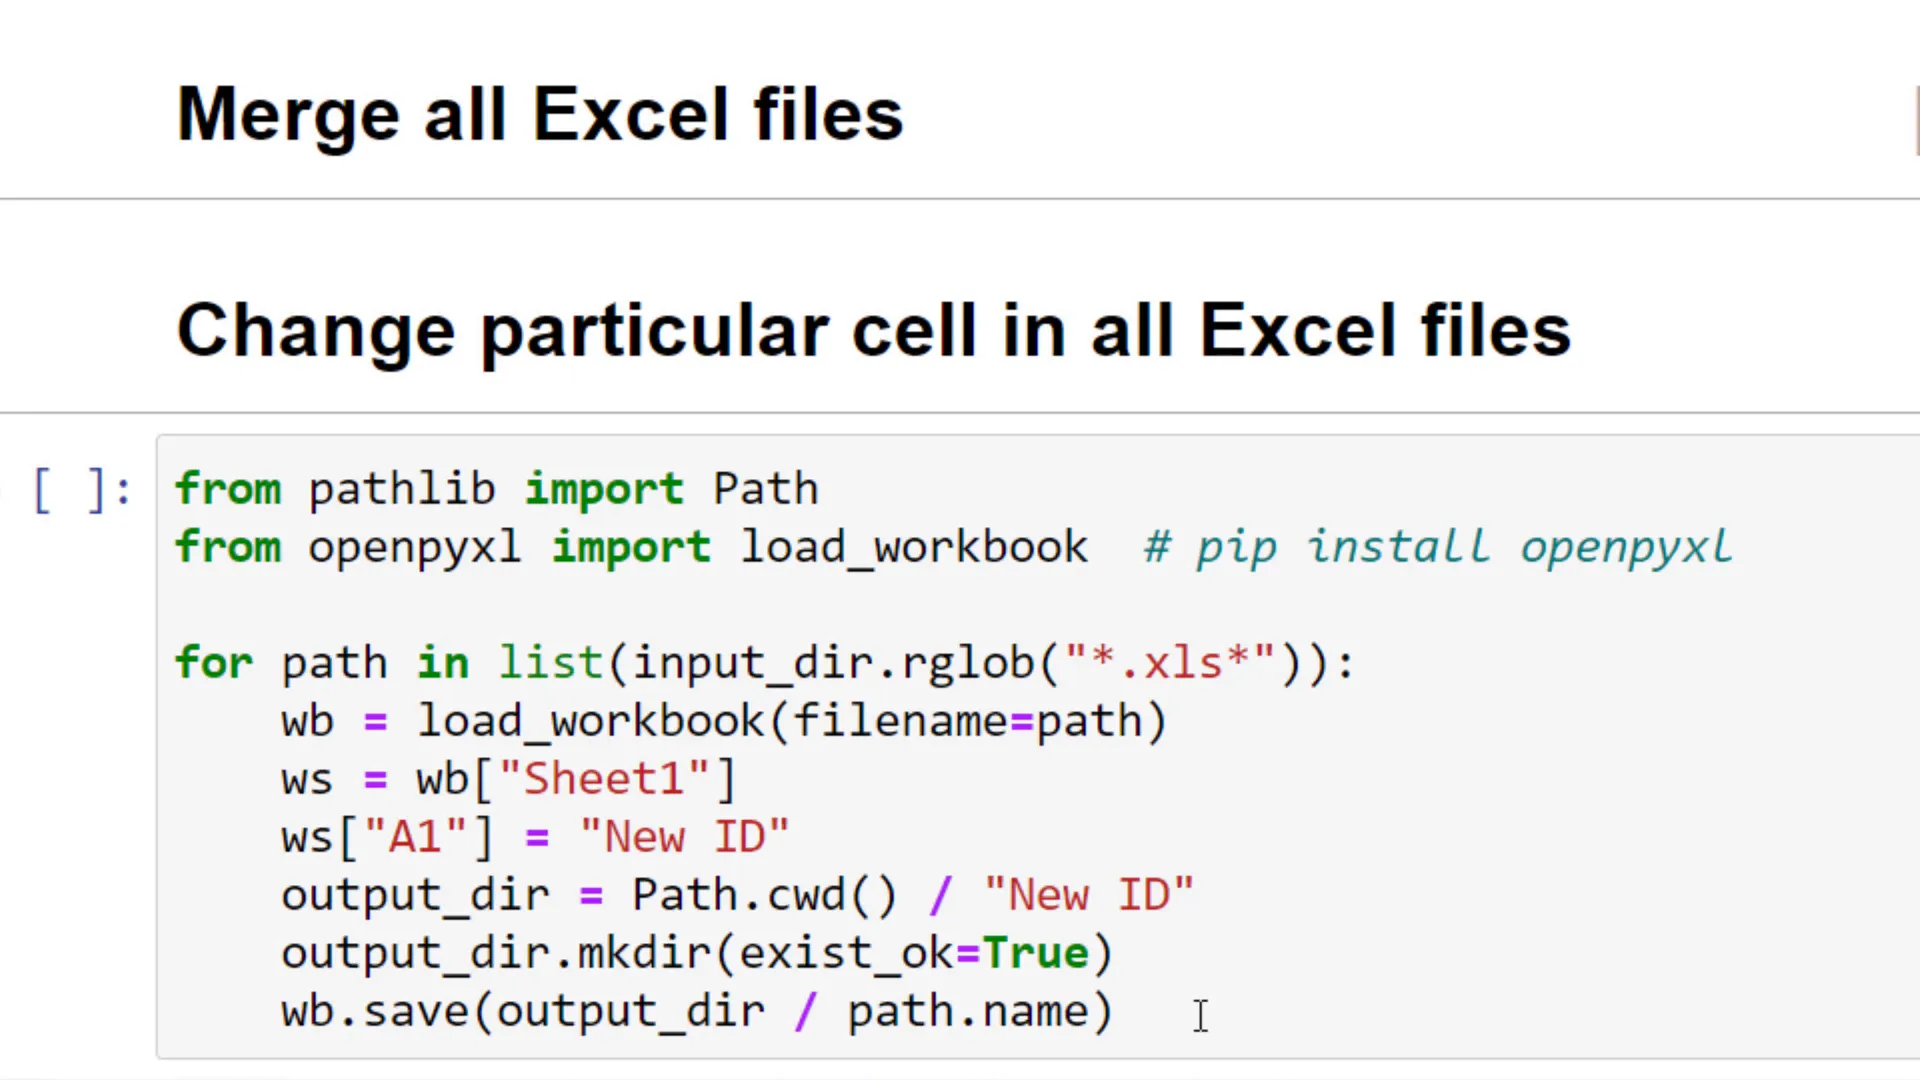Click the string '*.xls*' in the rglob call

(x=1168, y=662)
